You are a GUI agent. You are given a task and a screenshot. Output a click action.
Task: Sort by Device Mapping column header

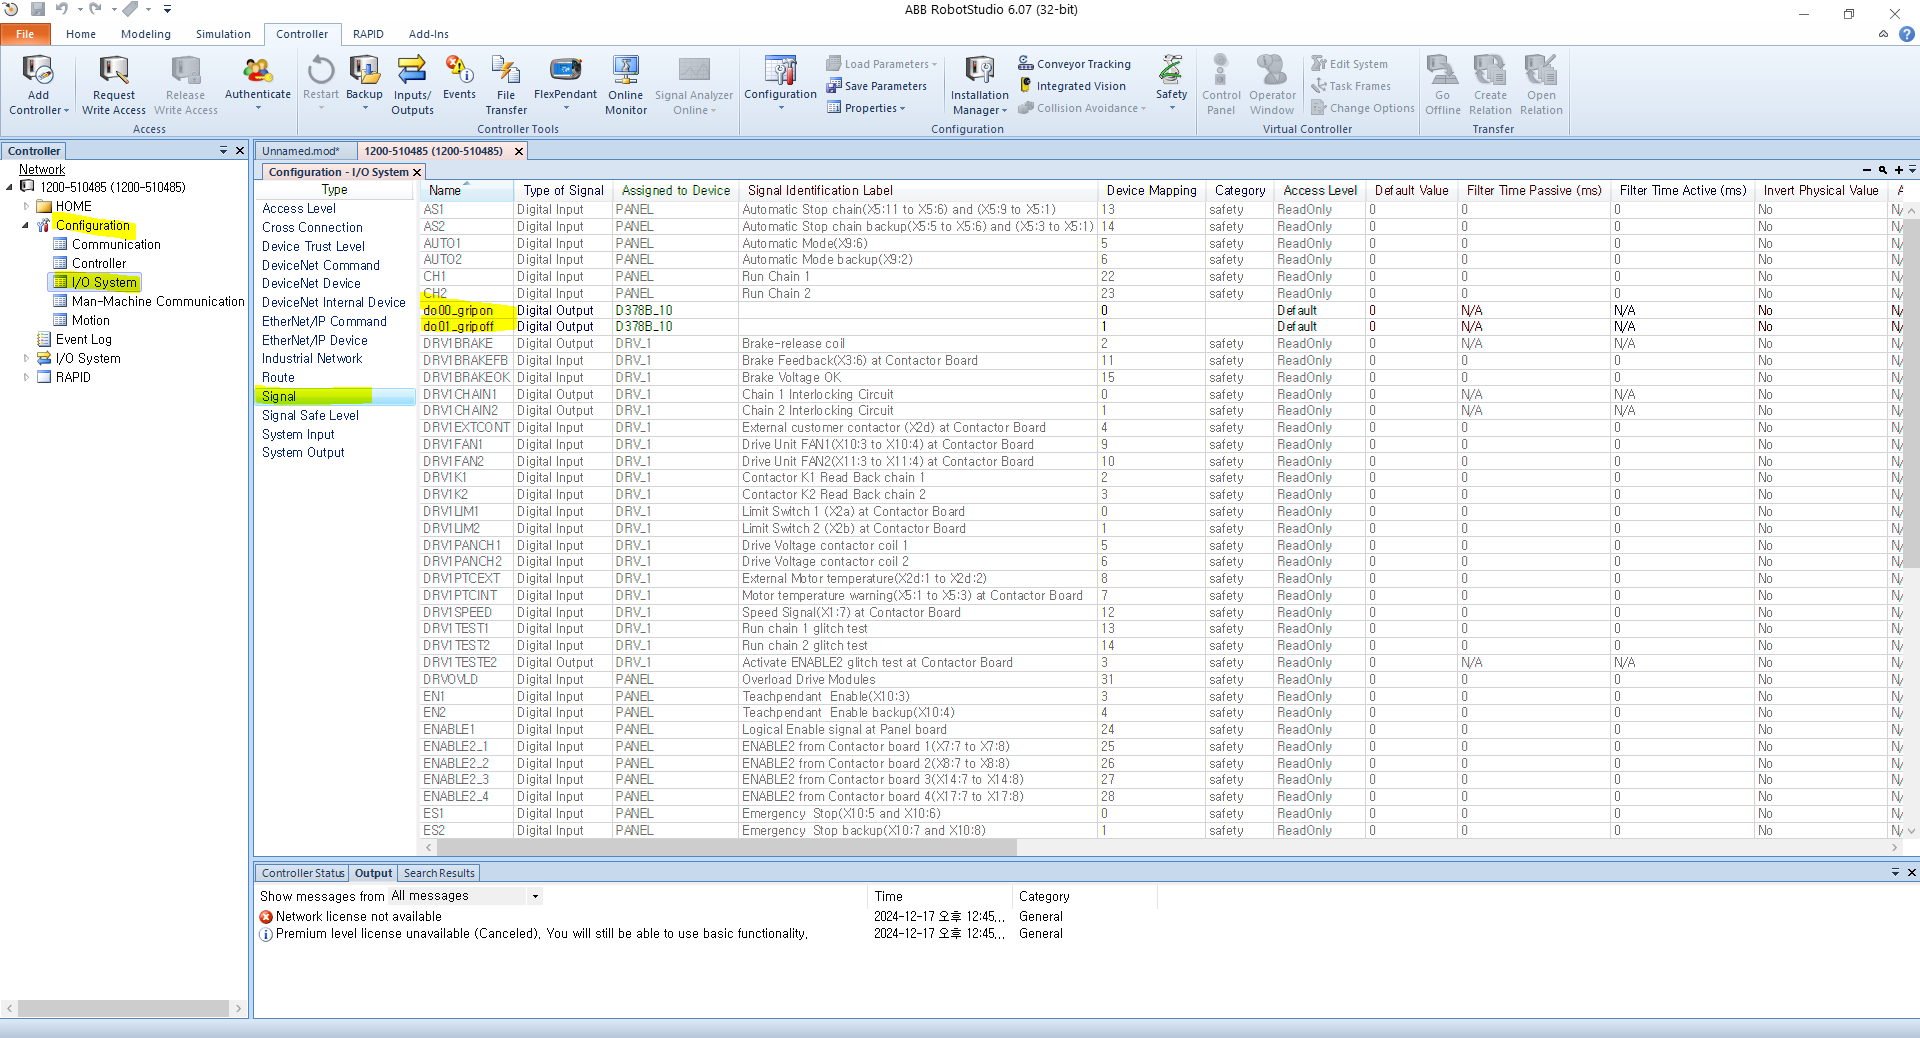1151,190
